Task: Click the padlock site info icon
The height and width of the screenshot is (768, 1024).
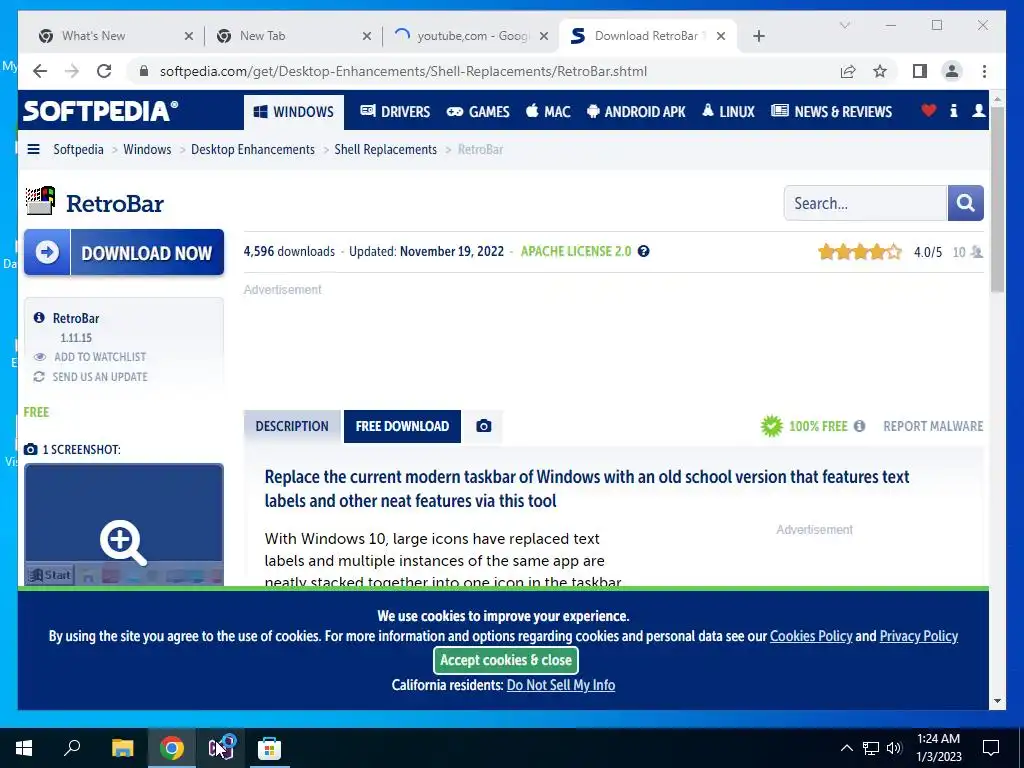Action: (x=144, y=71)
